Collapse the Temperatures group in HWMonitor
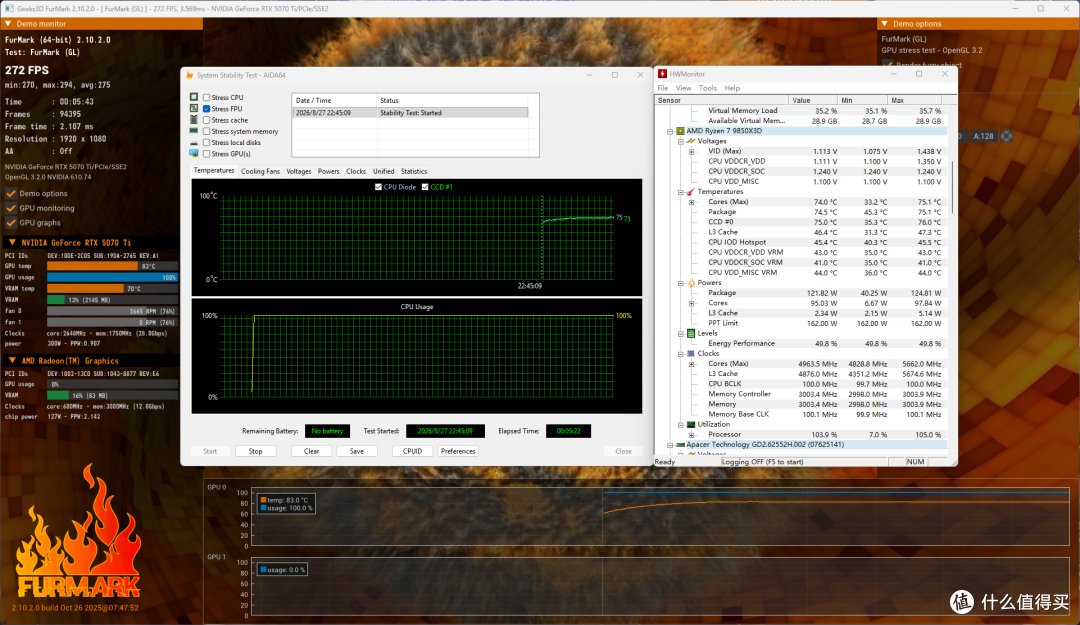 pyautogui.click(x=681, y=192)
